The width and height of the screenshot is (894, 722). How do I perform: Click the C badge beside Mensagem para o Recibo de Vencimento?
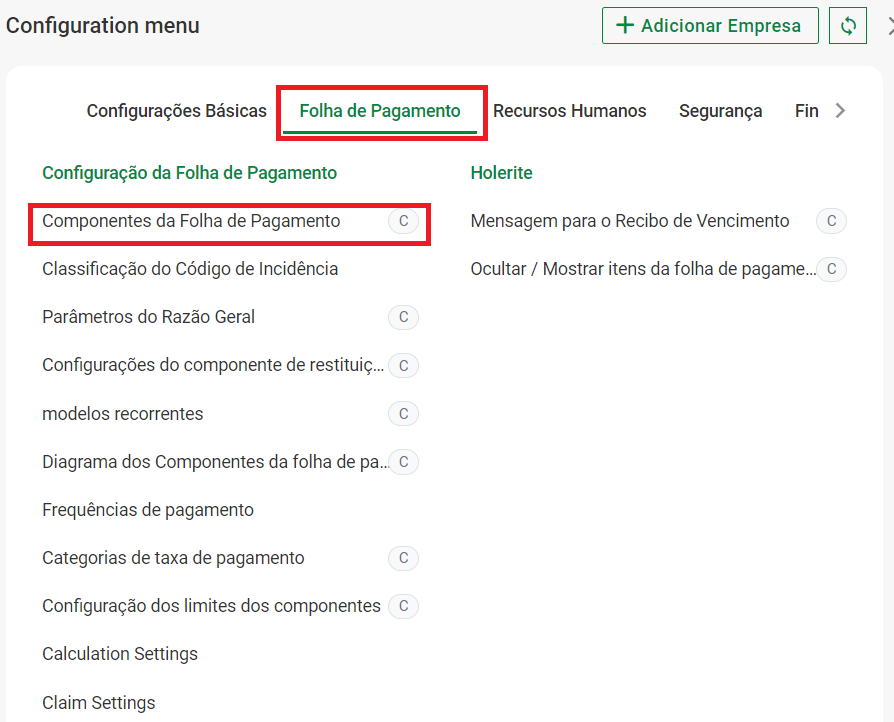pos(831,222)
